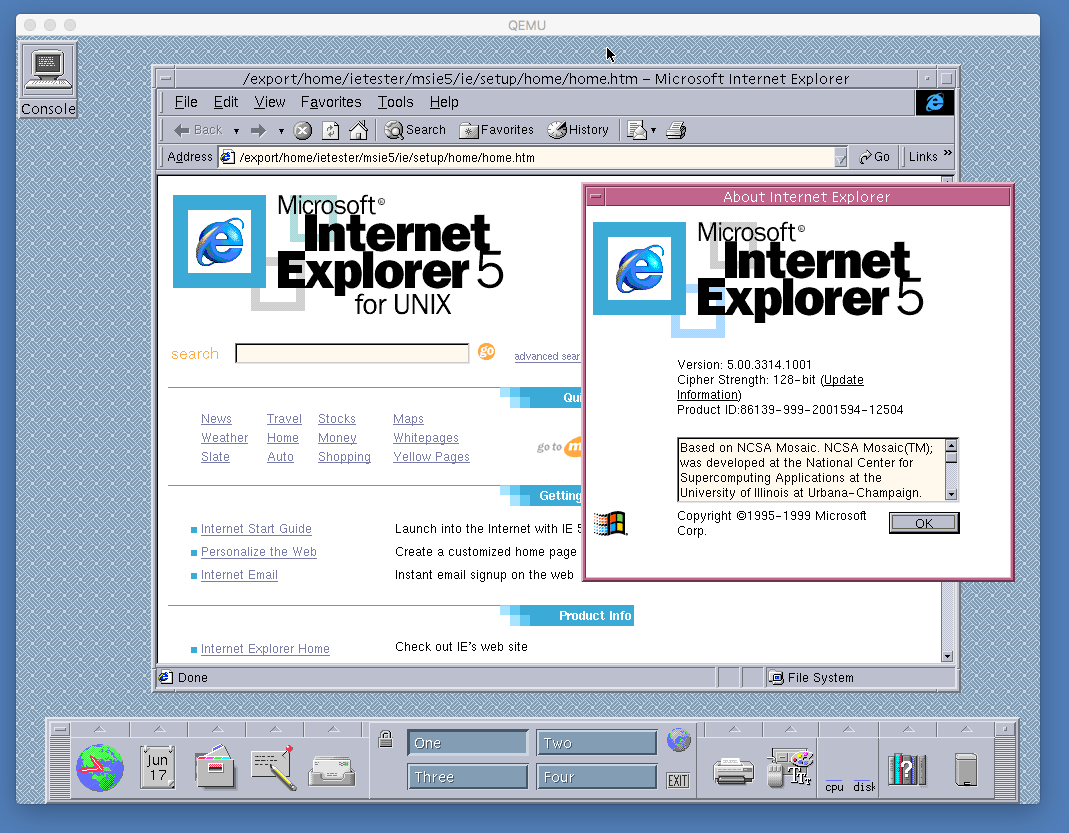Screen dimensions: 1069x833
Task: Open the View menu
Action: tap(269, 102)
